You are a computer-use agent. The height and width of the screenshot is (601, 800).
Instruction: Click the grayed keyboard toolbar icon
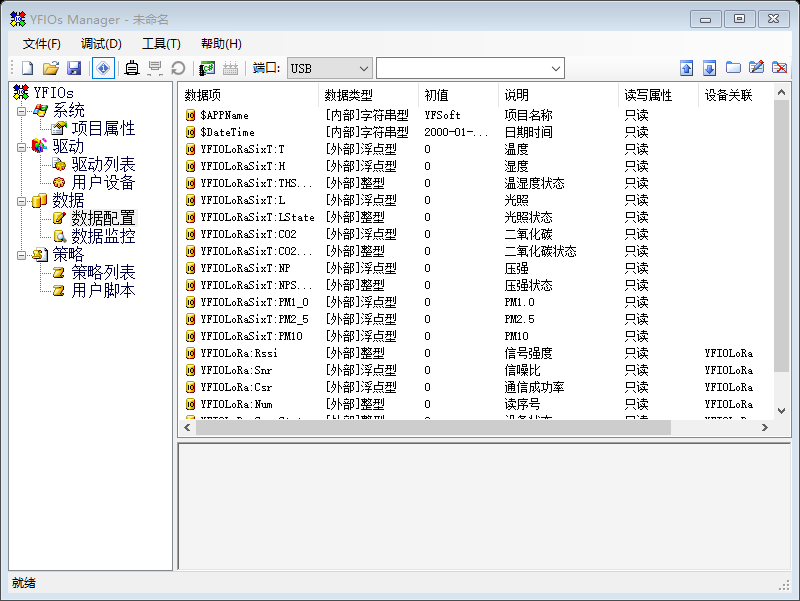(231, 68)
